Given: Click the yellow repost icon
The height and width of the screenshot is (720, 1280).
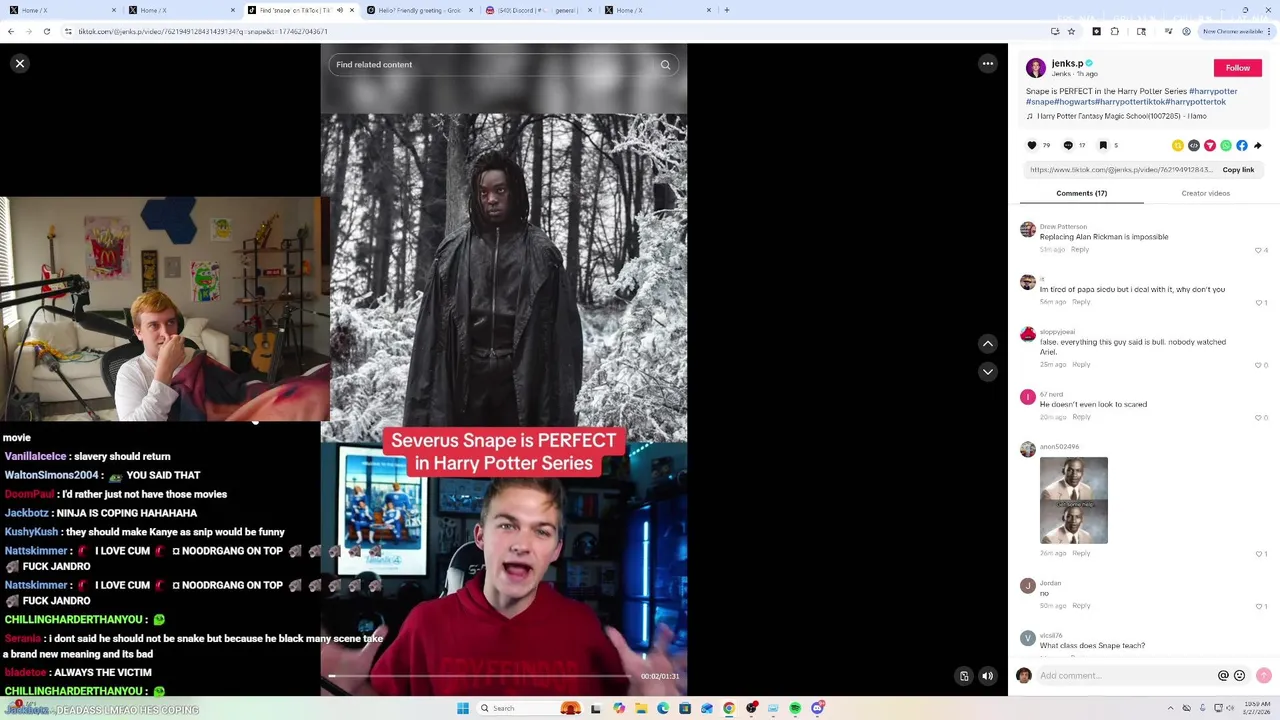Looking at the screenshot, I should (x=1178, y=146).
